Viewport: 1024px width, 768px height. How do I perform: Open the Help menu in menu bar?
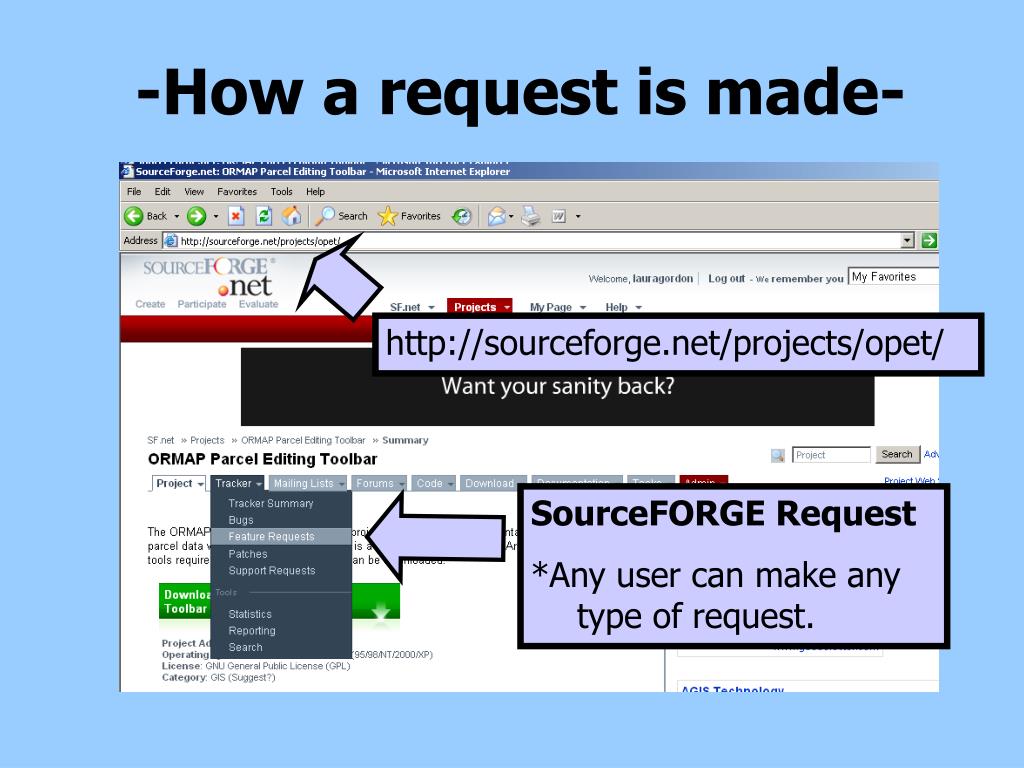(x=315, y=191)
